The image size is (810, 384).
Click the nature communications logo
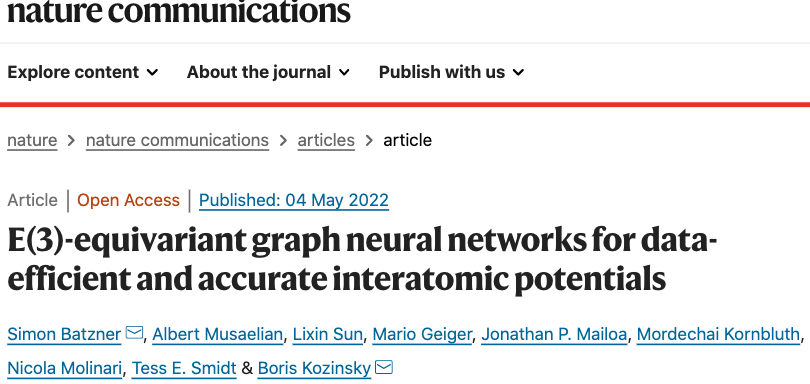click(x=179, y=12)
